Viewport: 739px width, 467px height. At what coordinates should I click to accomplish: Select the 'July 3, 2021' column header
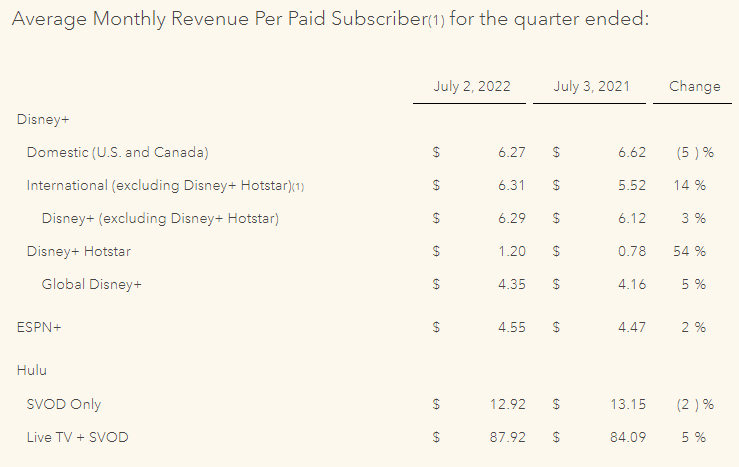pyautogui.click(x=591, y=86)
